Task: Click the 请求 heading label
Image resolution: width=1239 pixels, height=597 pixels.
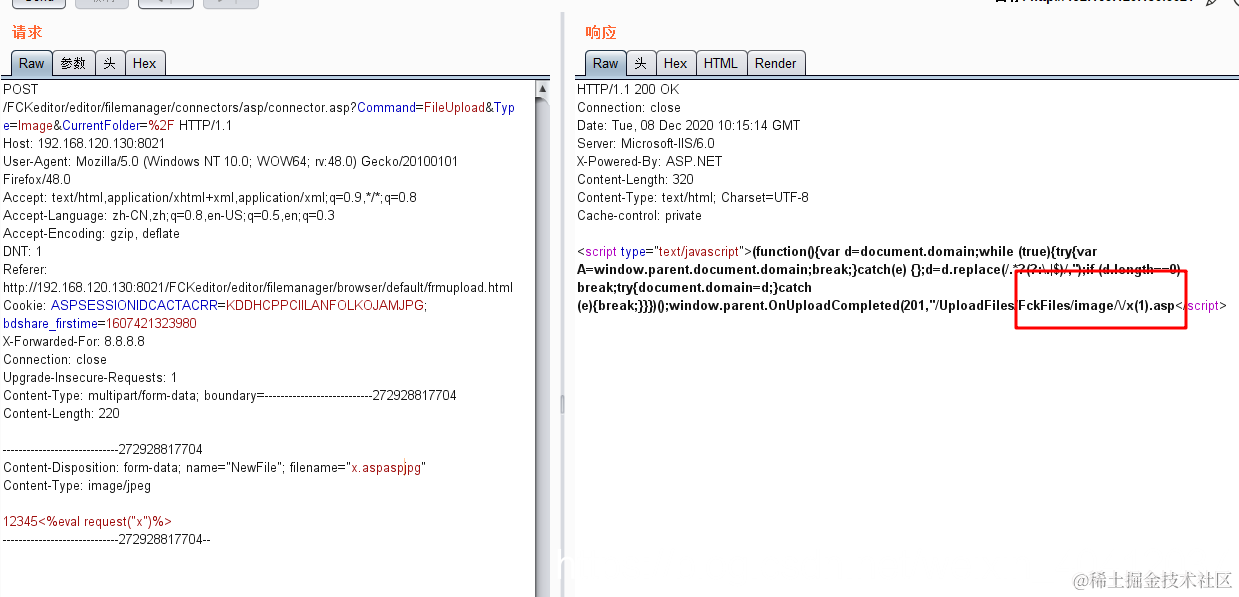Action: (27, 33)
